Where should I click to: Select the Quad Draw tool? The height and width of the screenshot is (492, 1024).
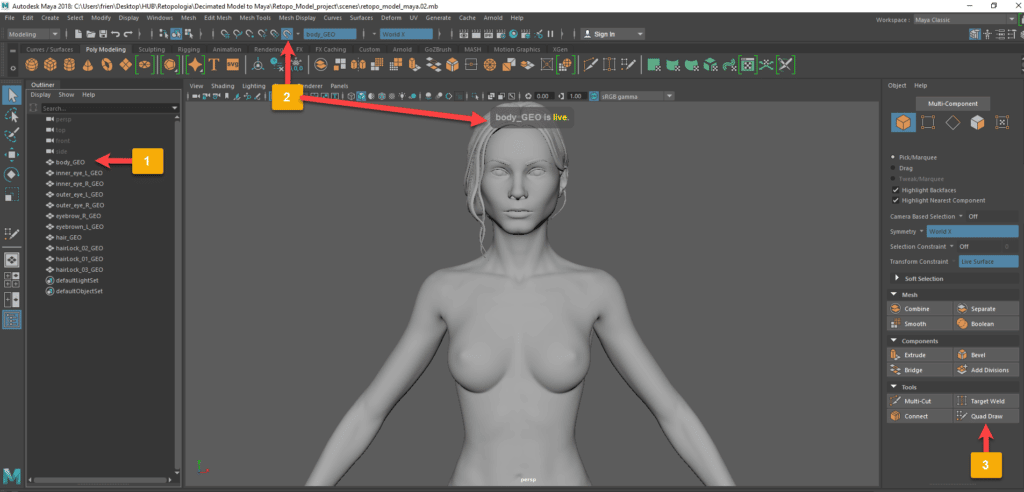click(985, 415)
